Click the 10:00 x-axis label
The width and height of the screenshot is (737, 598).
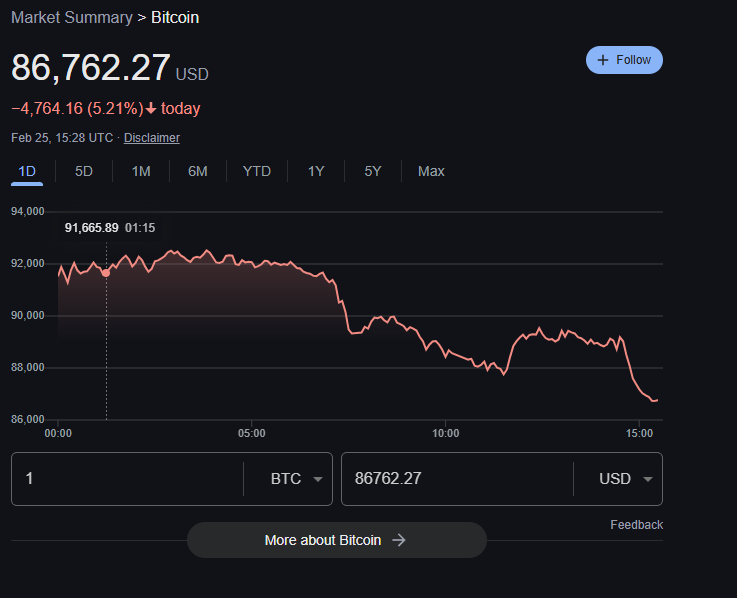(x=446, y=433)
